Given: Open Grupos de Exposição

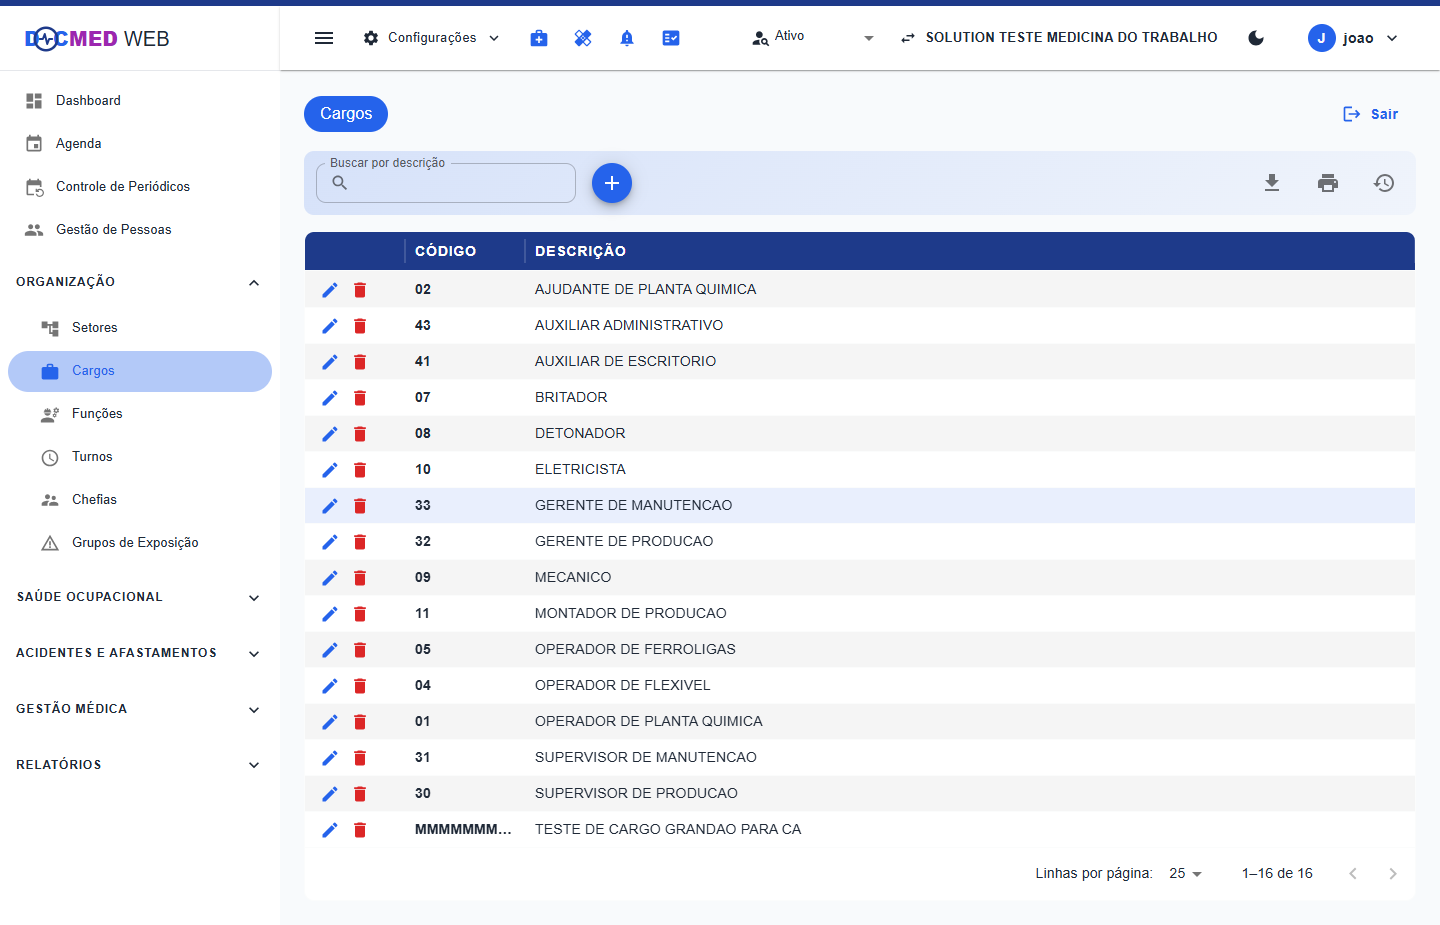Looking at the screenshot, I should (140, 543).
